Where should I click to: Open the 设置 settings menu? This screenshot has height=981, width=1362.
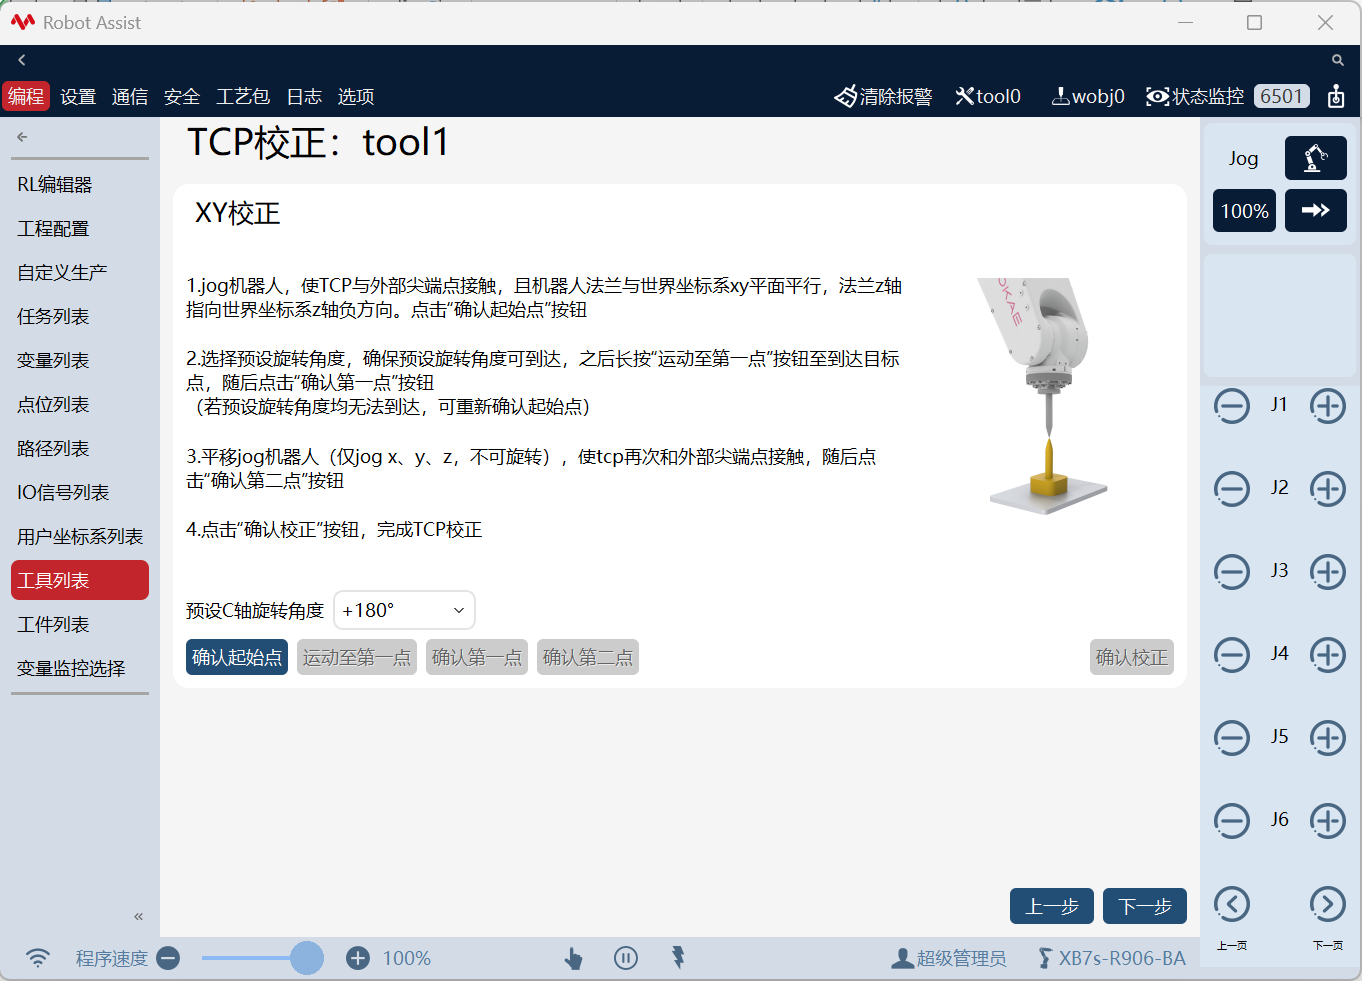[x=78, y=96]
